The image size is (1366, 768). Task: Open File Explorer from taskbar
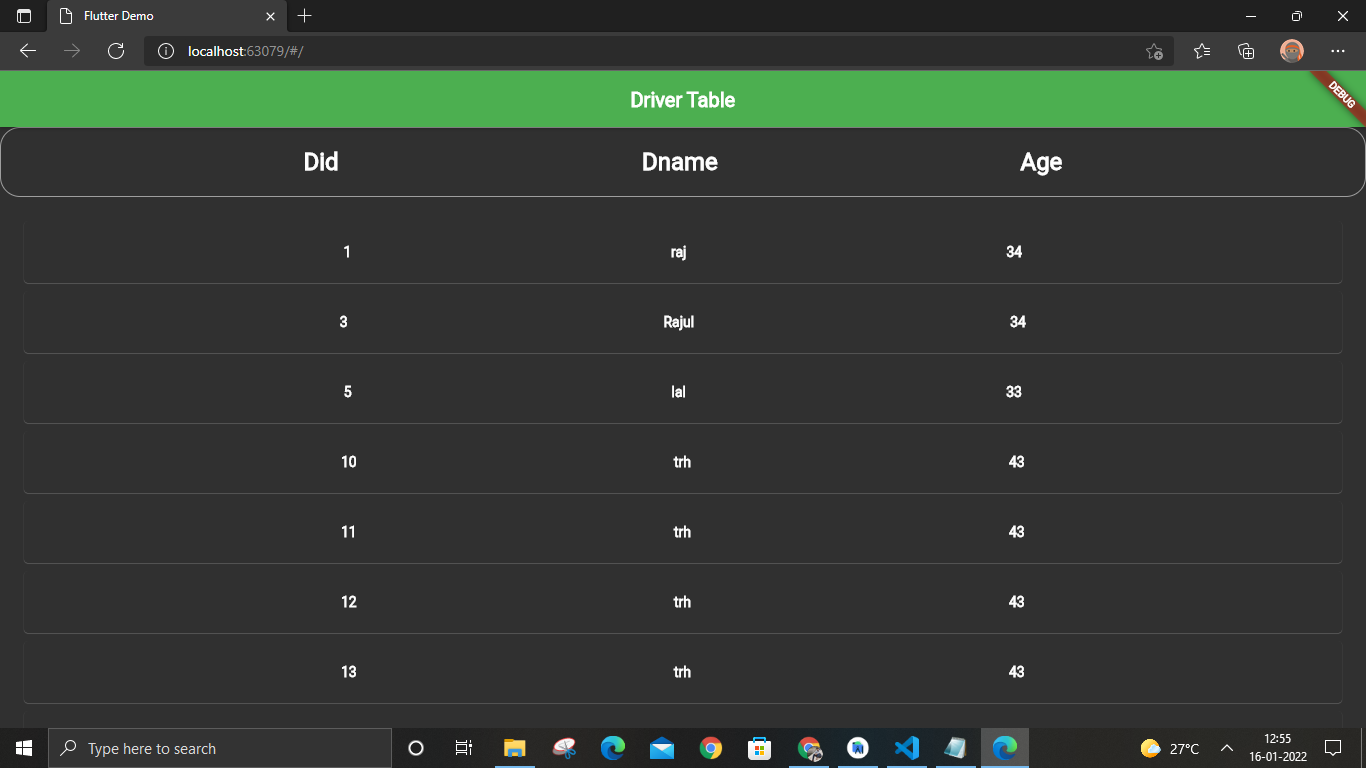514,748
